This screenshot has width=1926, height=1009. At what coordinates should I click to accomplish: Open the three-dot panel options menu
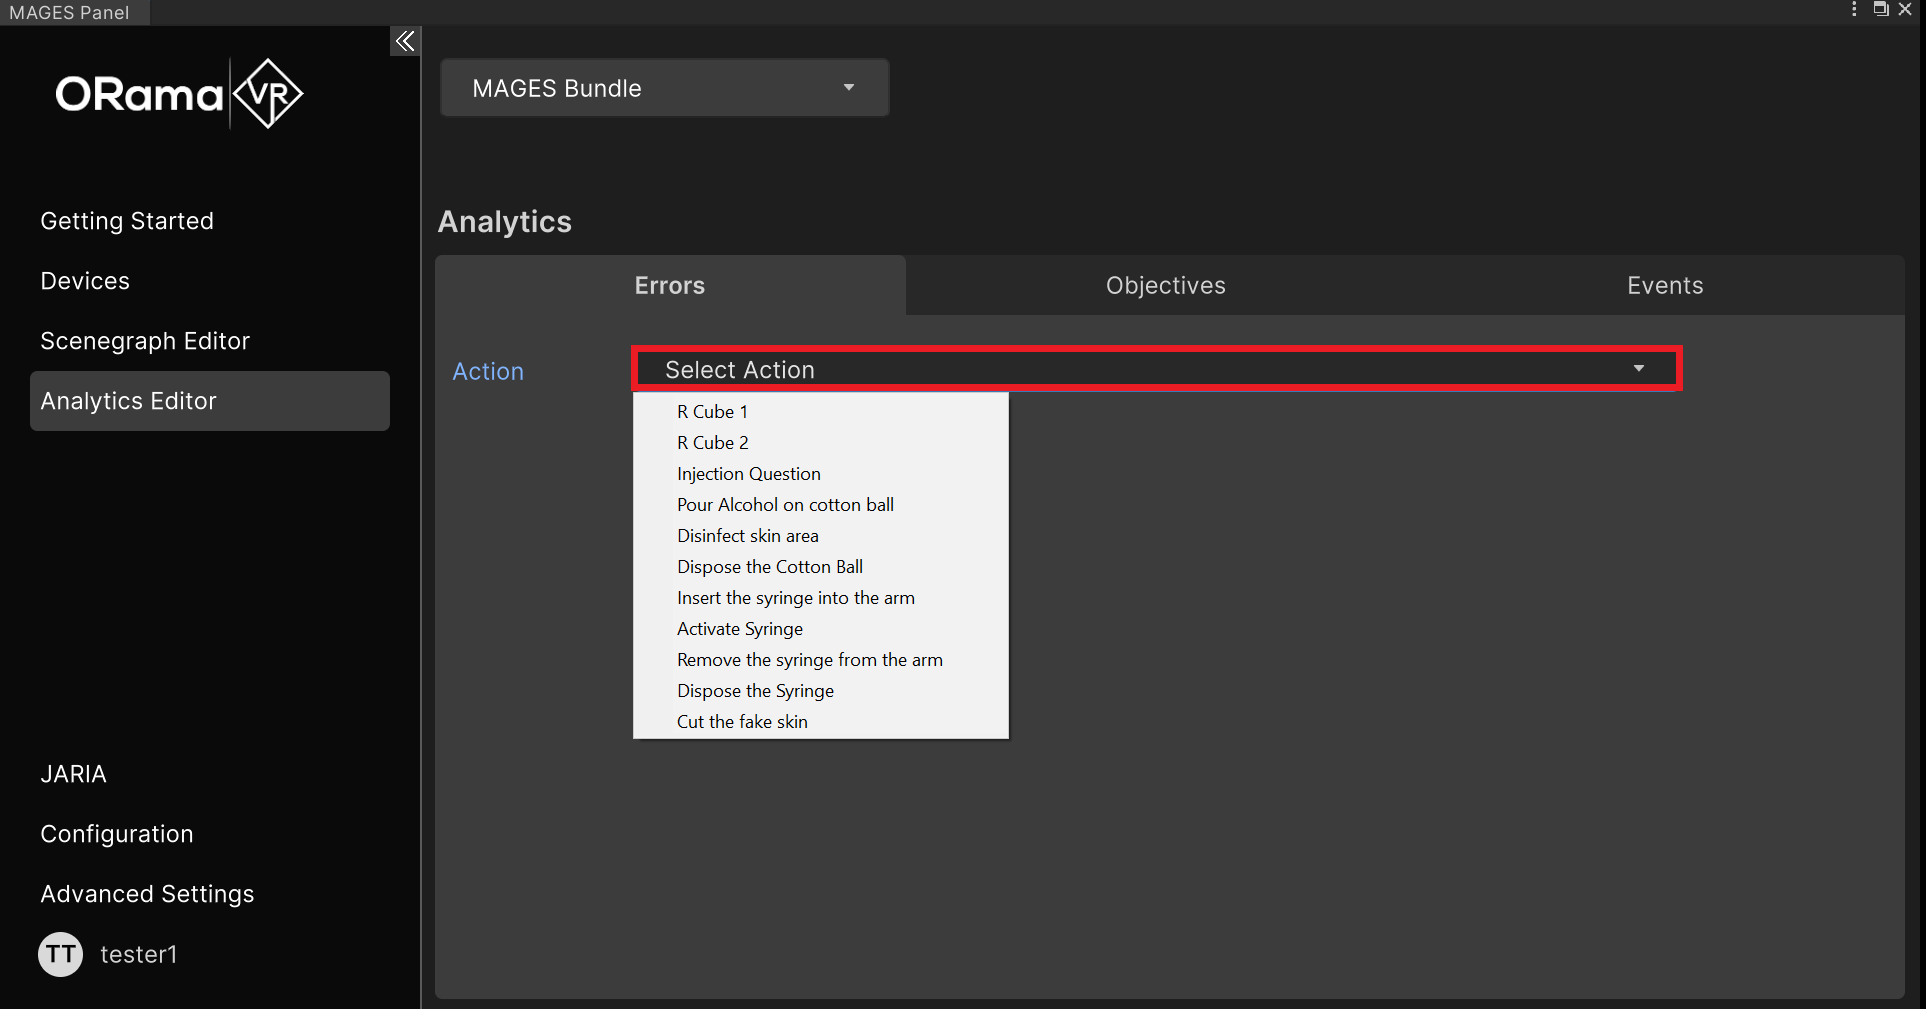pos(1853,9)
